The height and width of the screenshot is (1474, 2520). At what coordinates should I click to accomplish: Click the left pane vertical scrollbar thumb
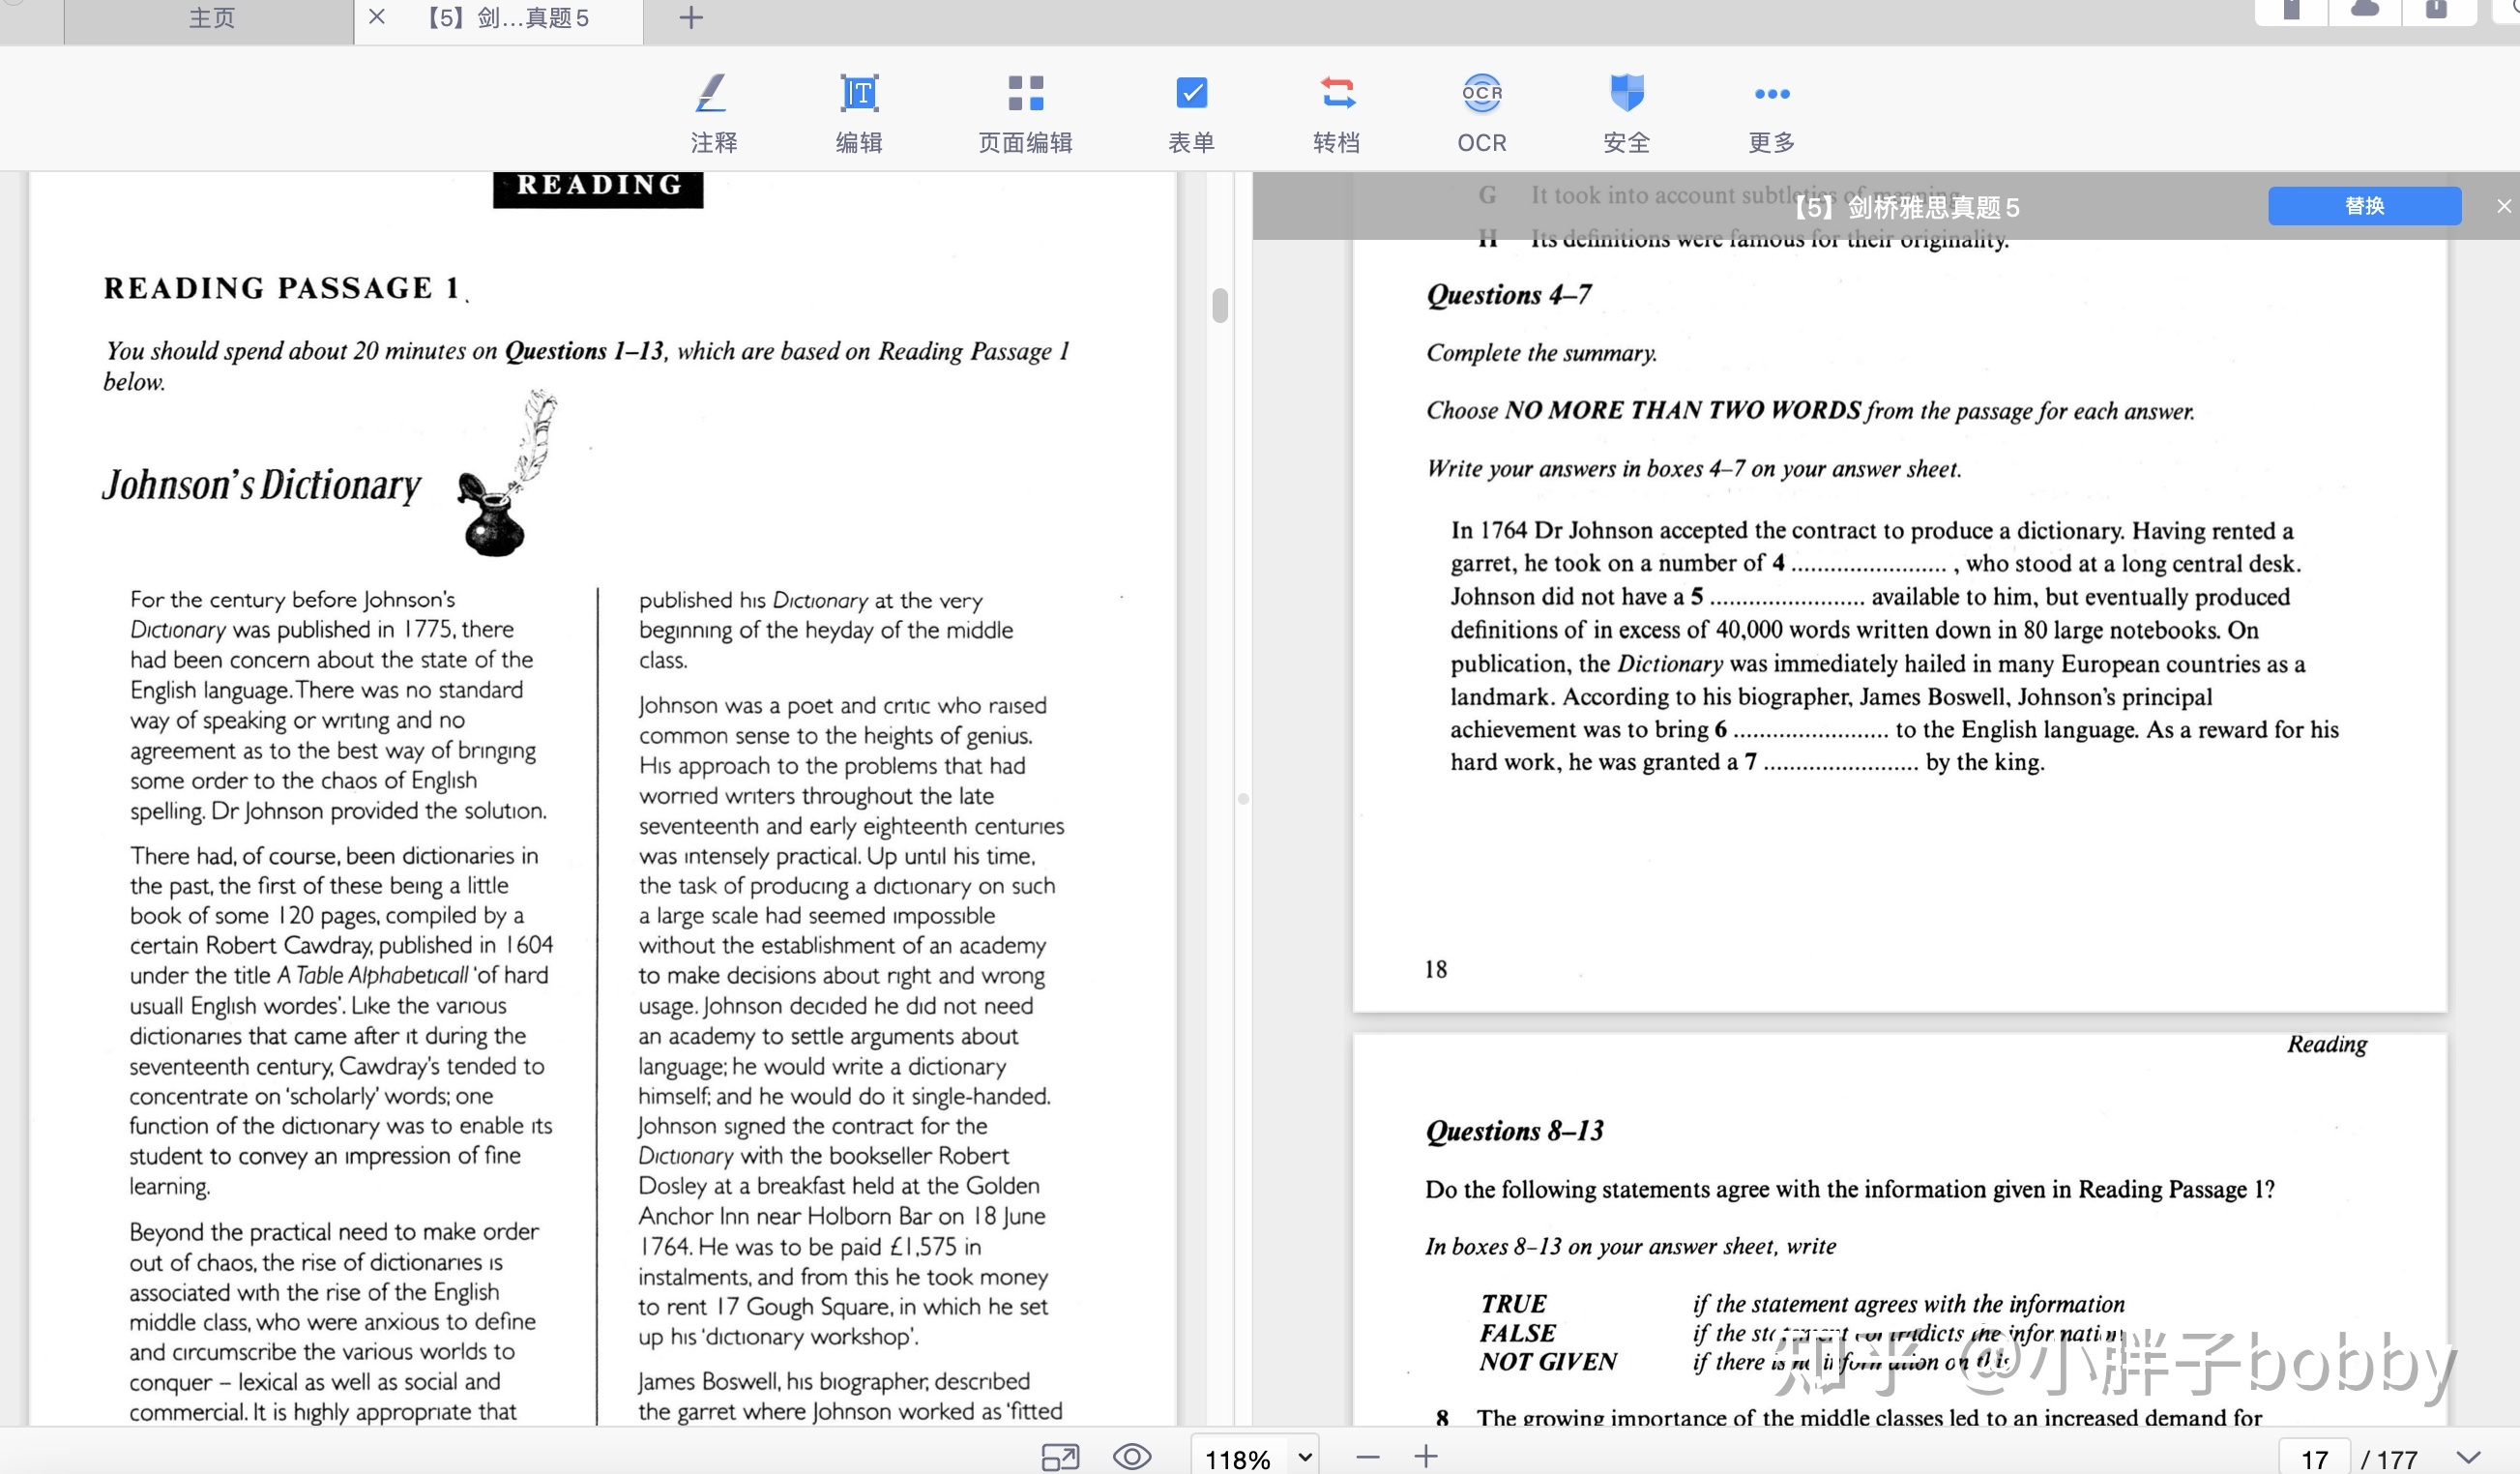coord(1219,305)
